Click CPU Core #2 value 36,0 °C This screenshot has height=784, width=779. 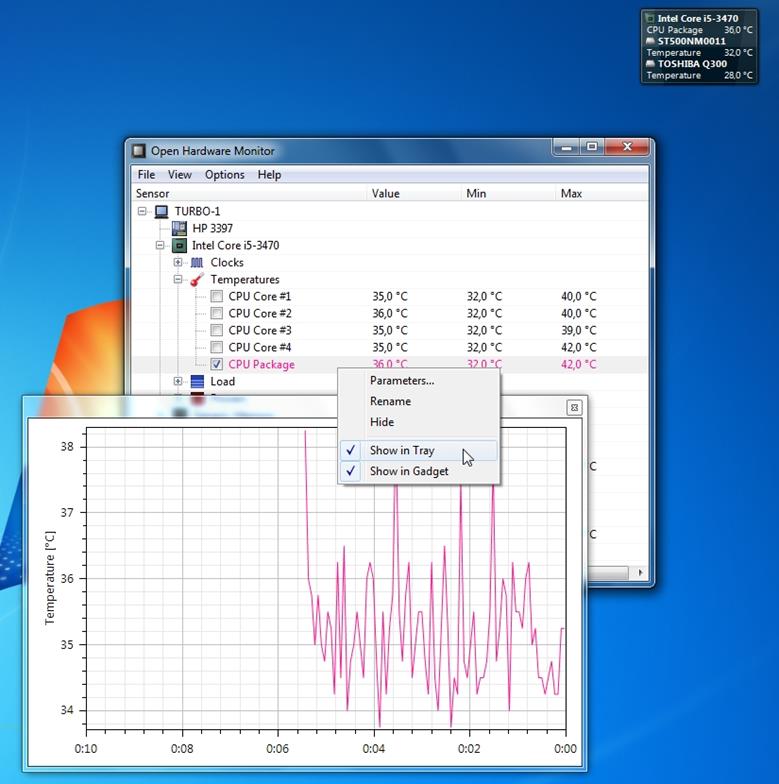(390, 314)
